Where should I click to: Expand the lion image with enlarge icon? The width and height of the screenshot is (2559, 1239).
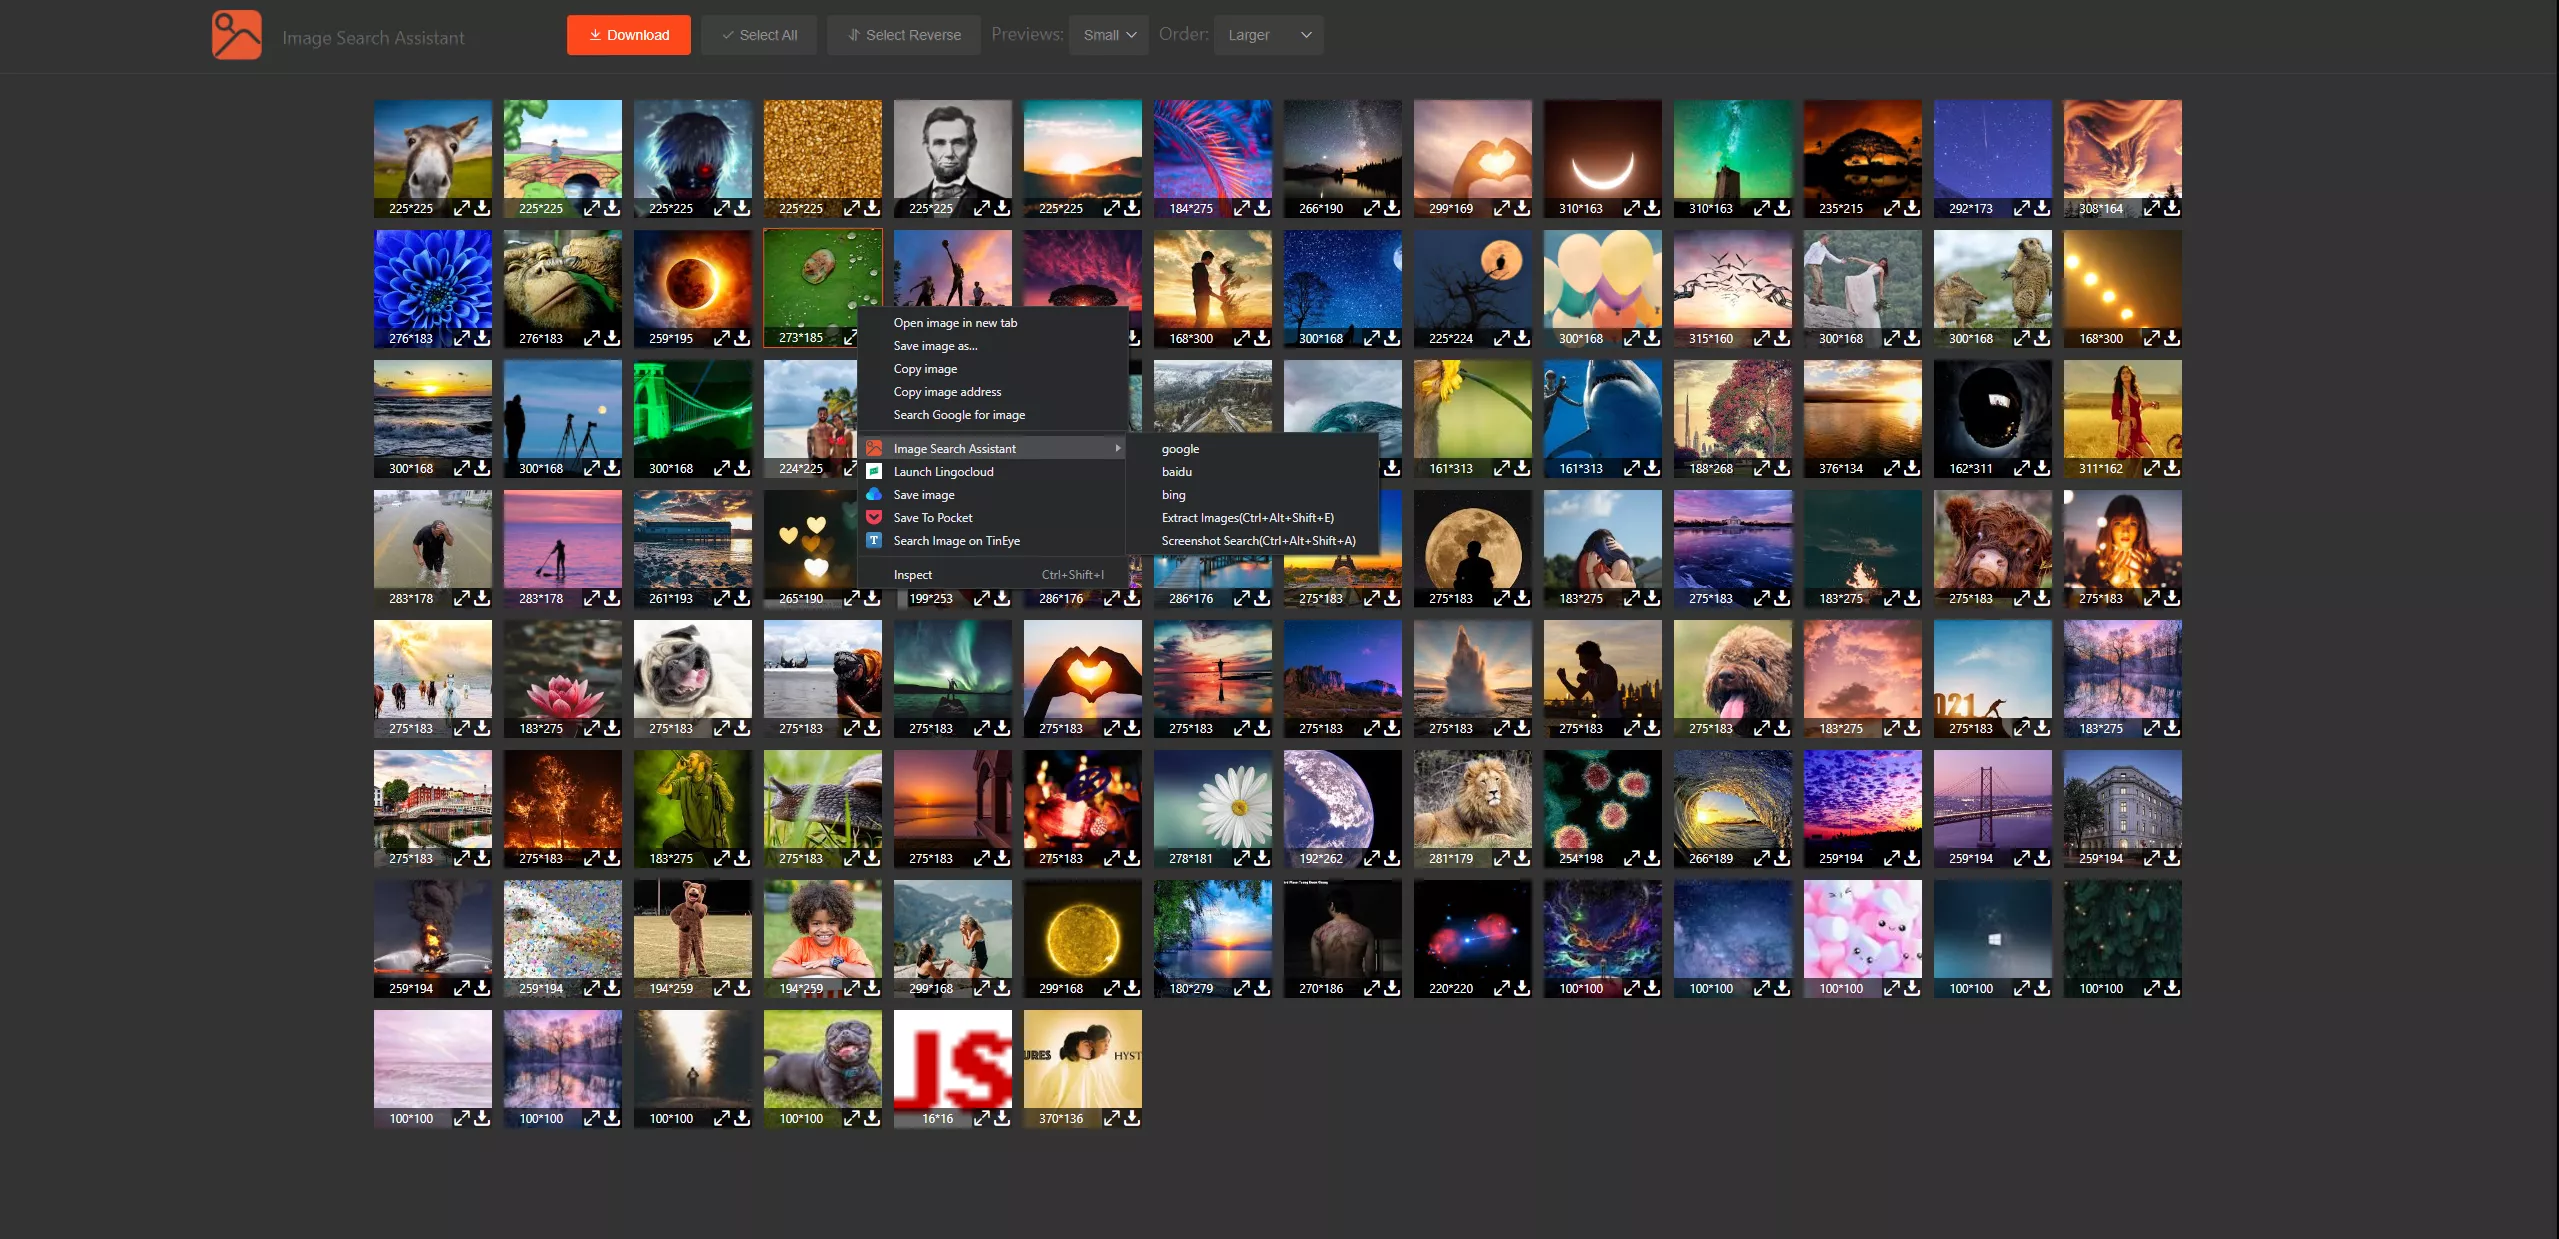(x=1502, y=858)
